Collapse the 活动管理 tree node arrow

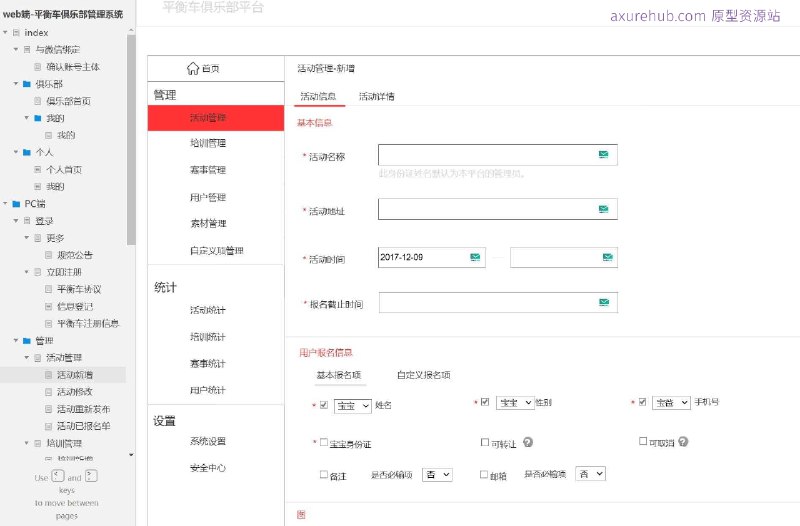point(27,358)
